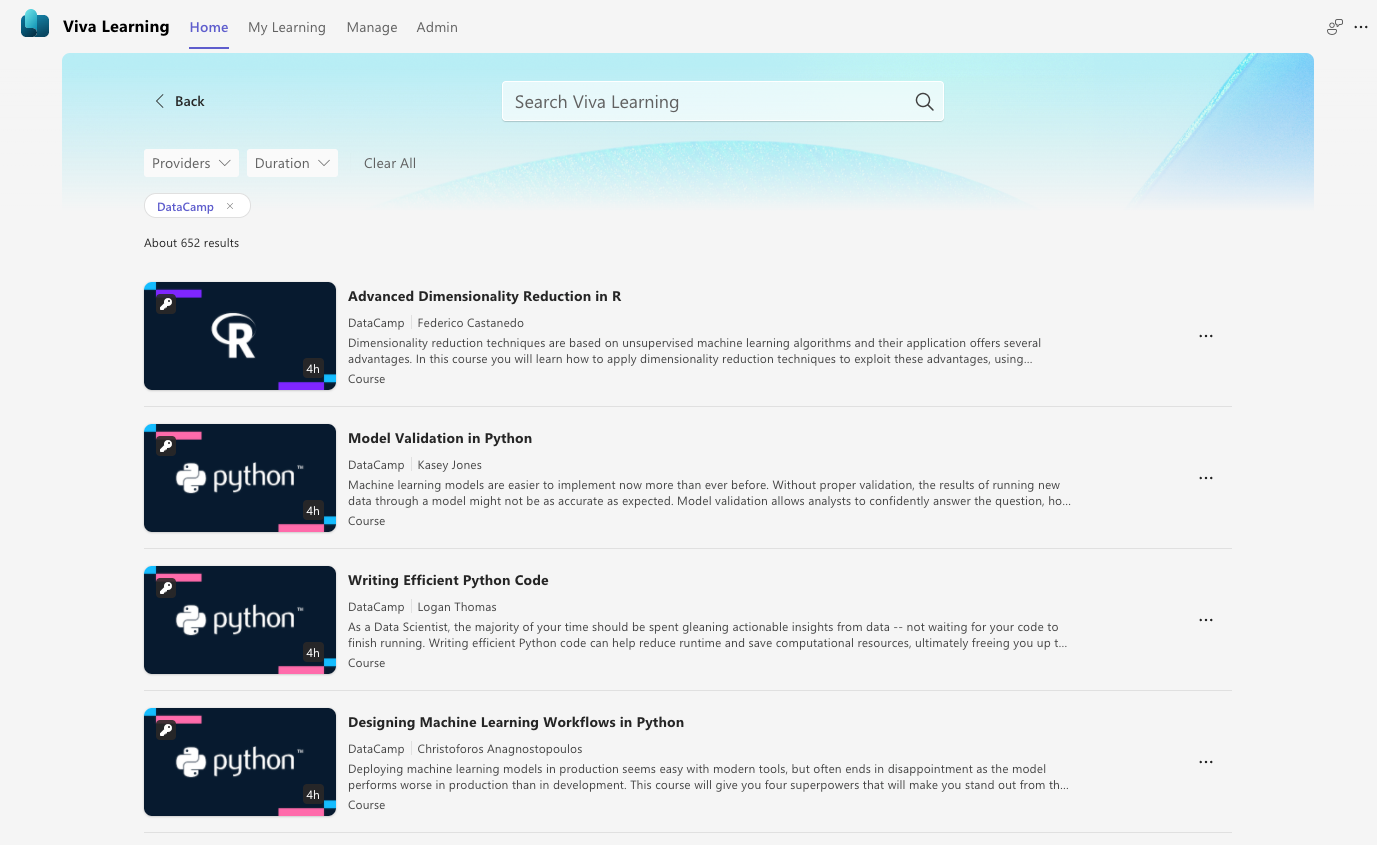Viewport: 1377px width, 845px height.
Task: Switch to the My Learning tab
Action: (287, 27)
